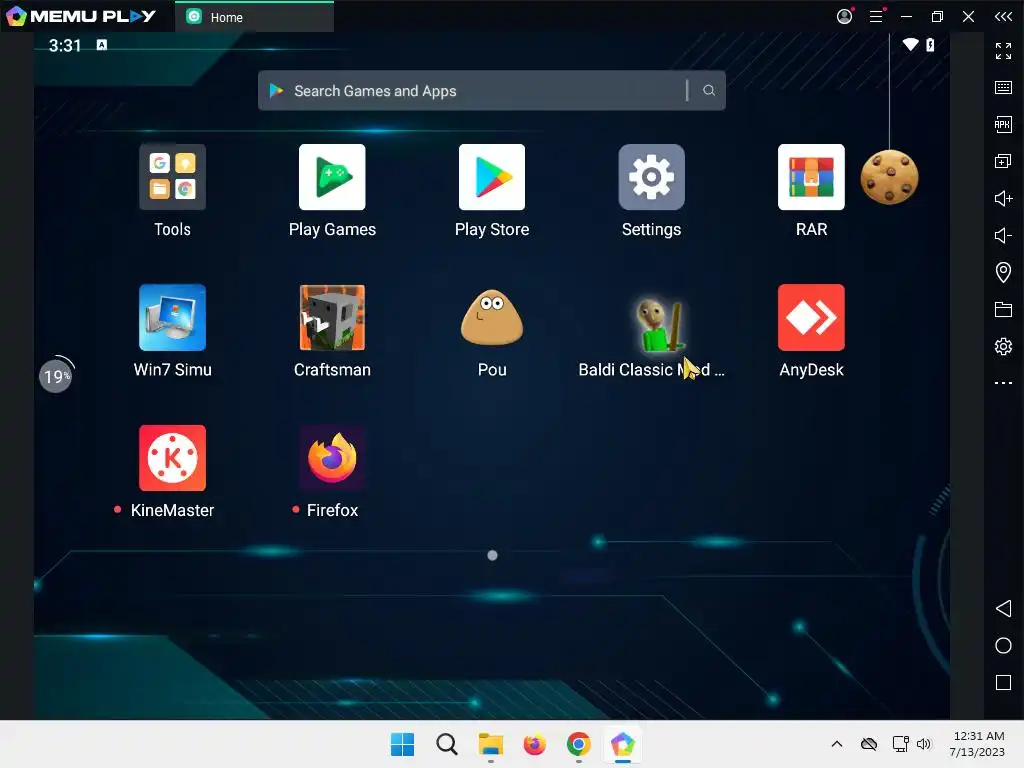Toggle fullscreen mode in sidebar

coord(1003,50)
